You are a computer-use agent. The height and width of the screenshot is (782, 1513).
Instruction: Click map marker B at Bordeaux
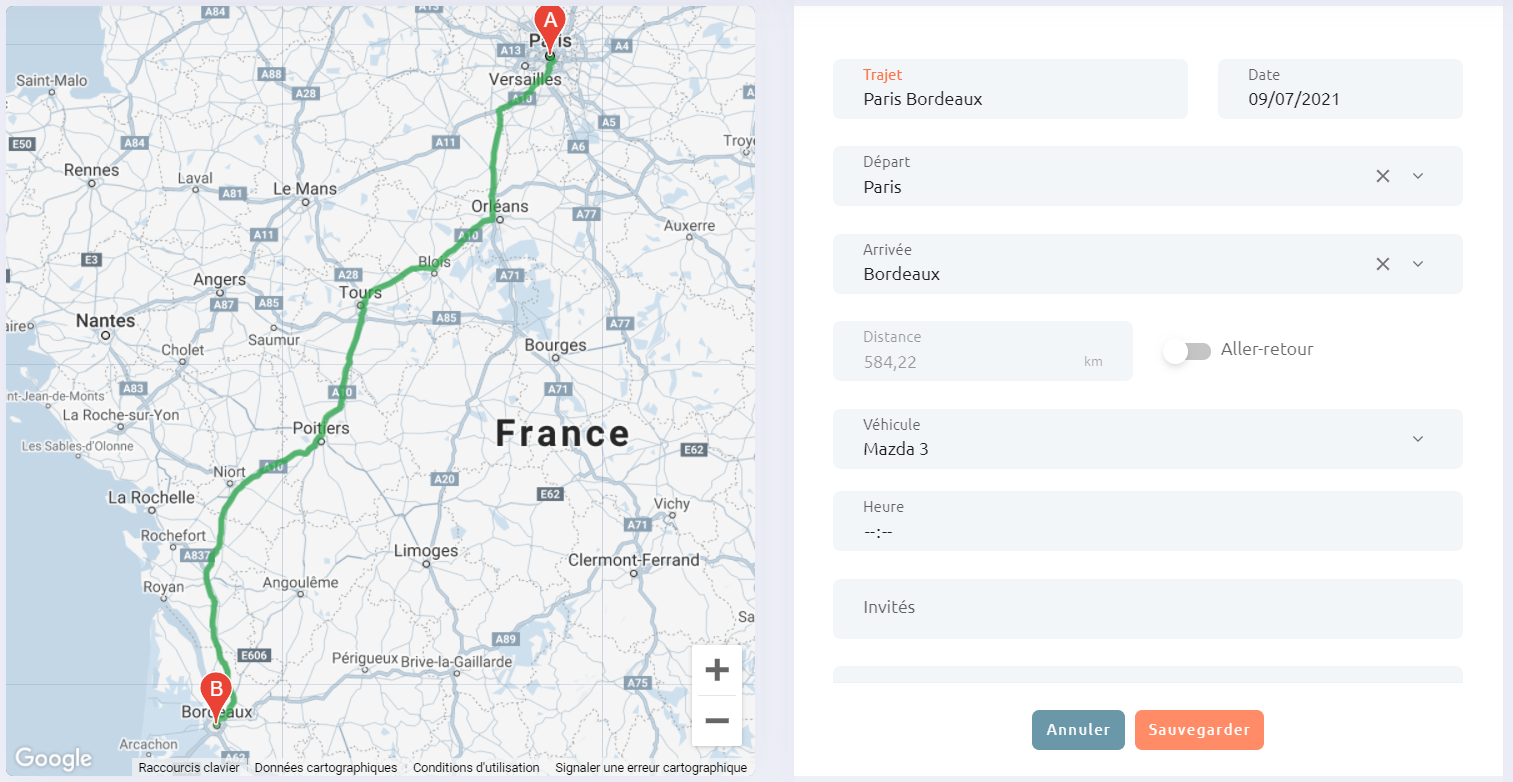click(216, 690)
